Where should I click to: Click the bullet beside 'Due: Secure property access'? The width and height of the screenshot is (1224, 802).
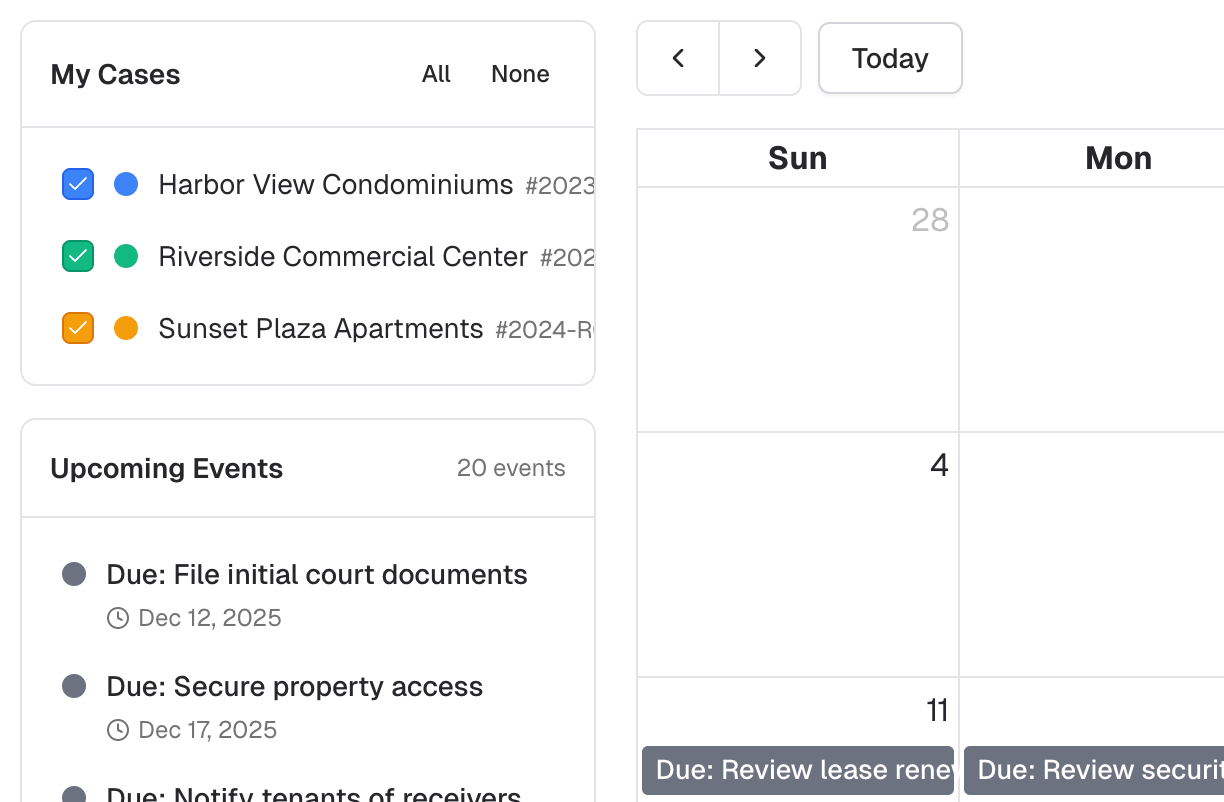(74, 686)
